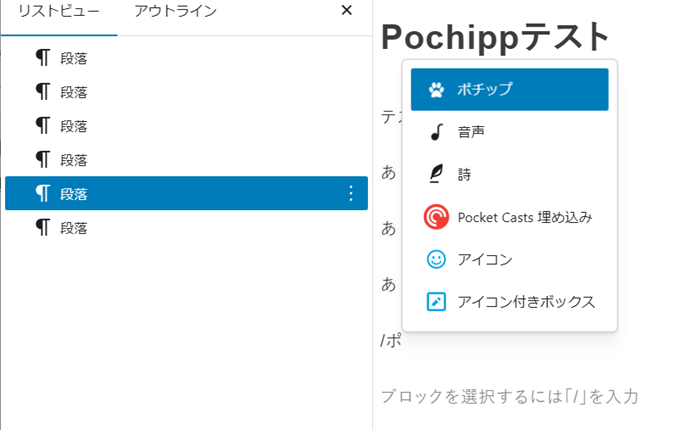Switch to the アウトライン tab

point(175,11)
